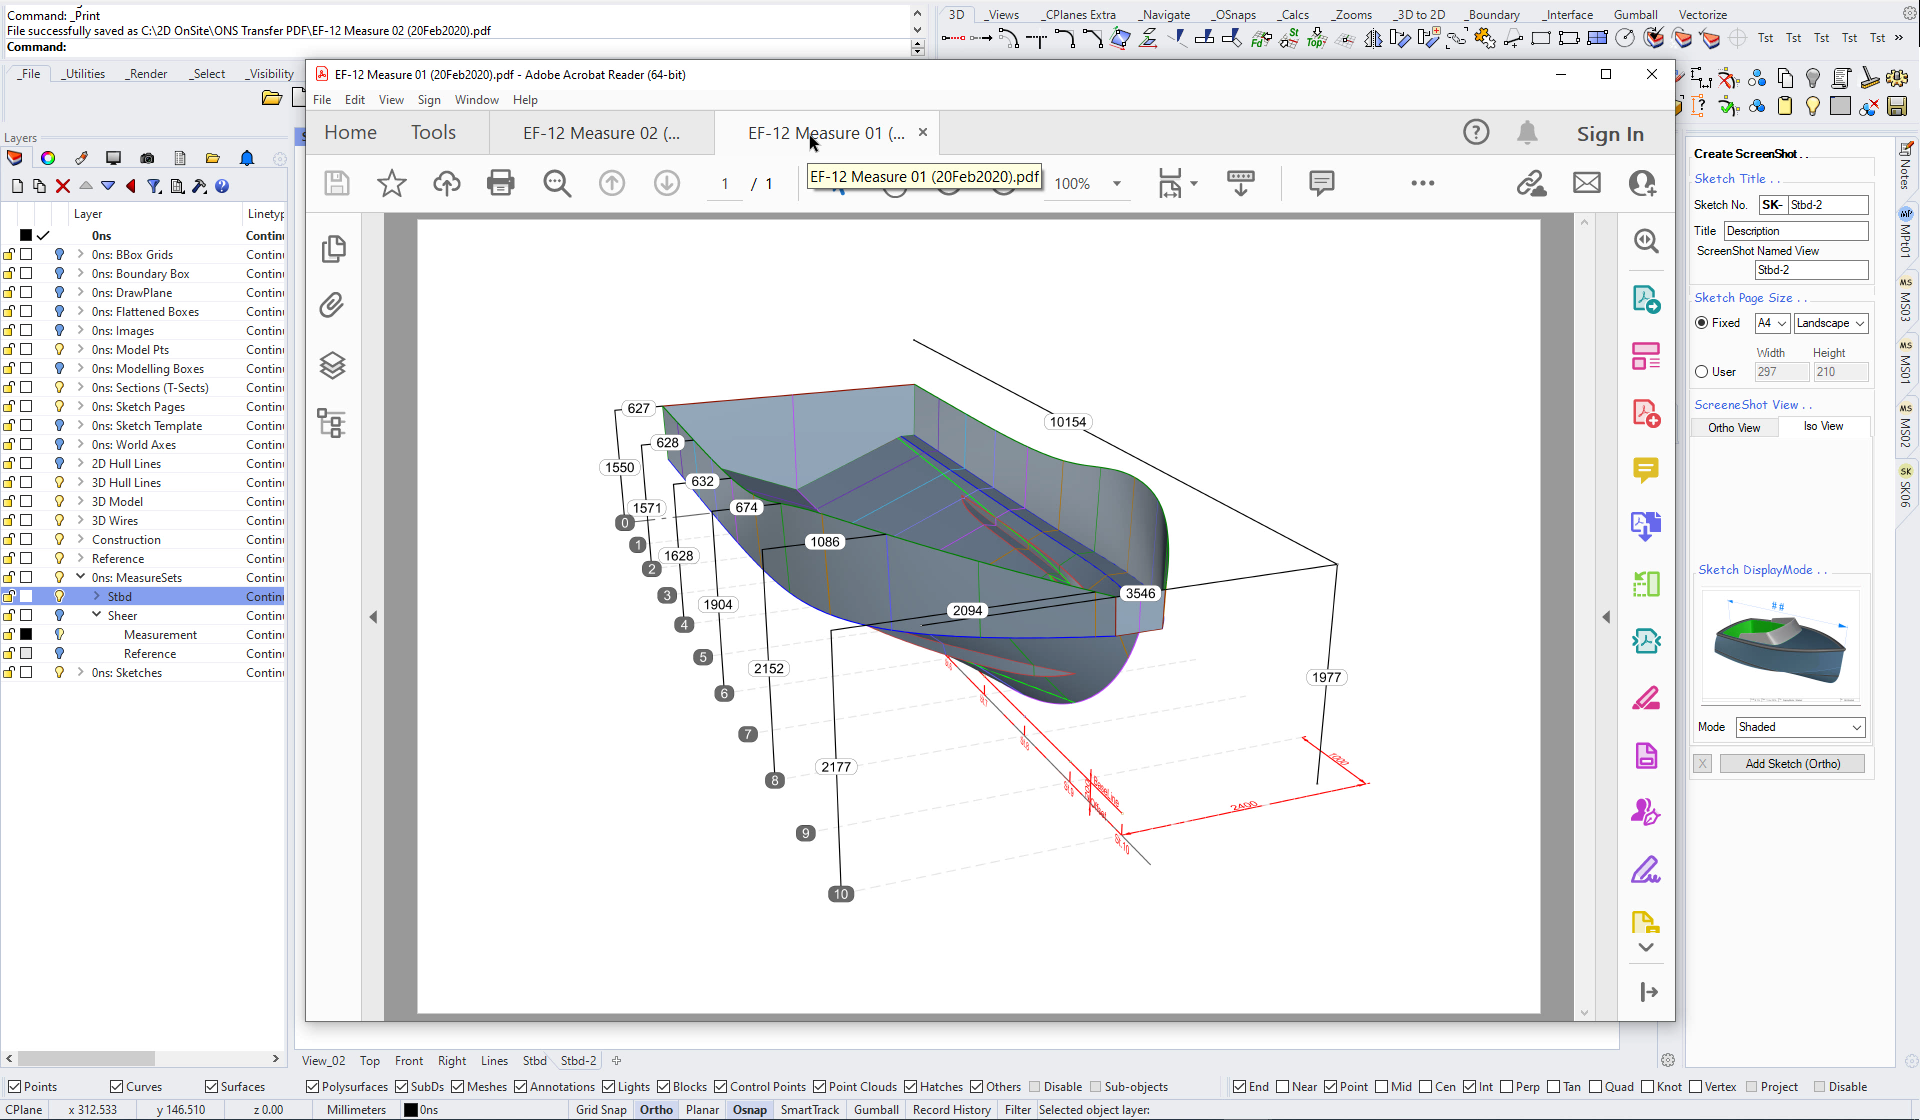Click Home in Acrobat
The image size is (1920, 1120).
[x=350, y=133]
